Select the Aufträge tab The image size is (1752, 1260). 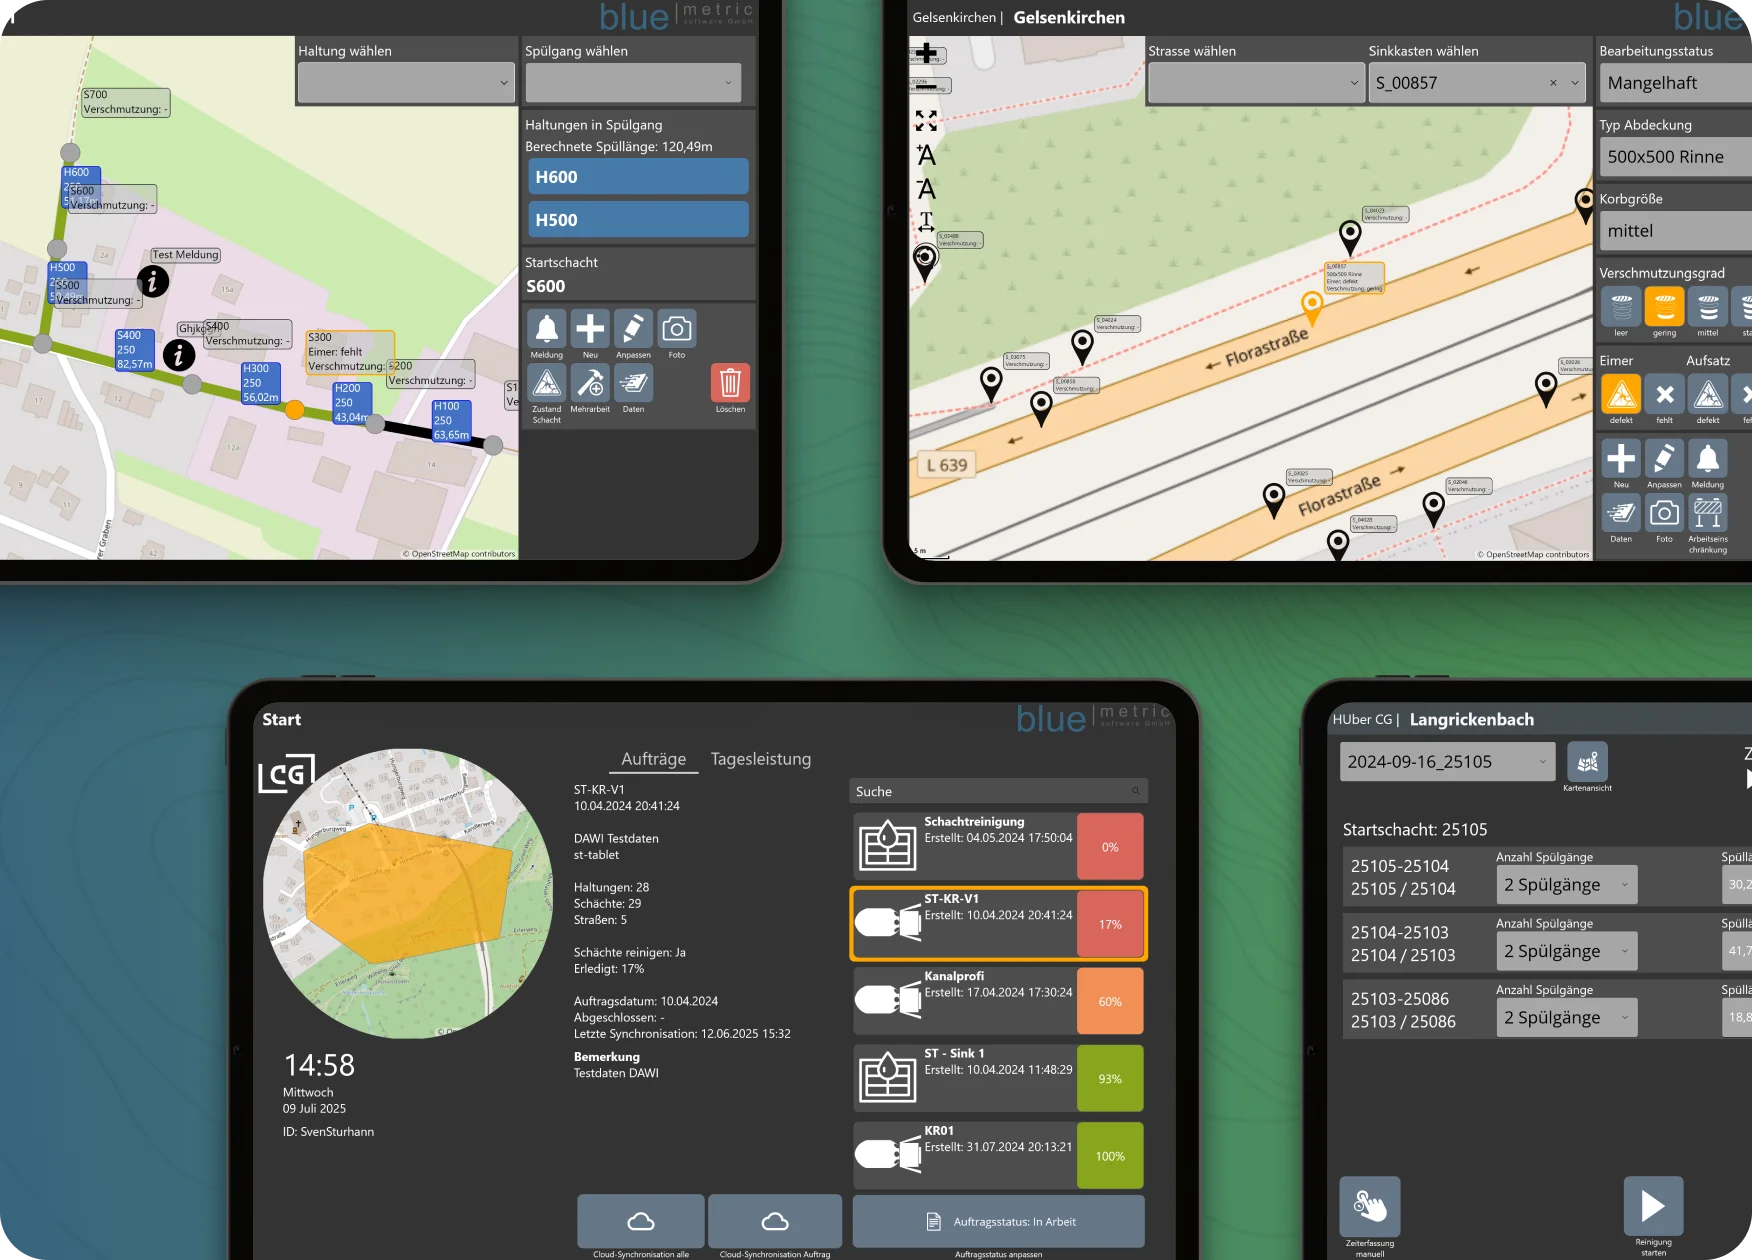[653, 759]
